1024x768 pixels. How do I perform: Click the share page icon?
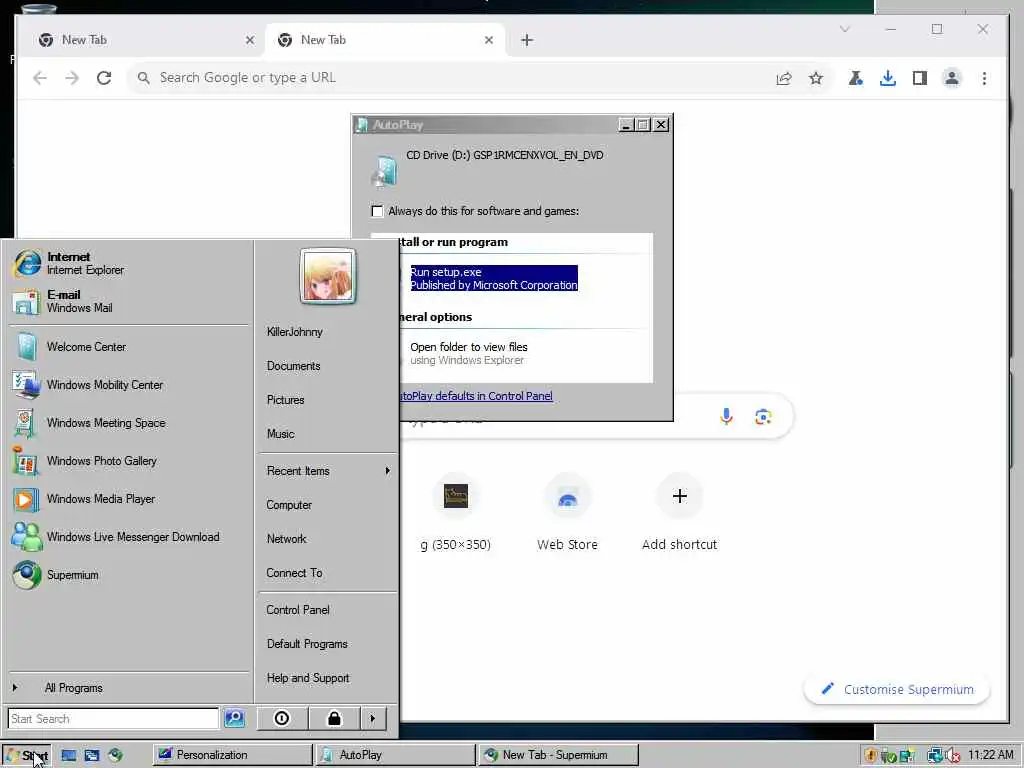(784, 78)
